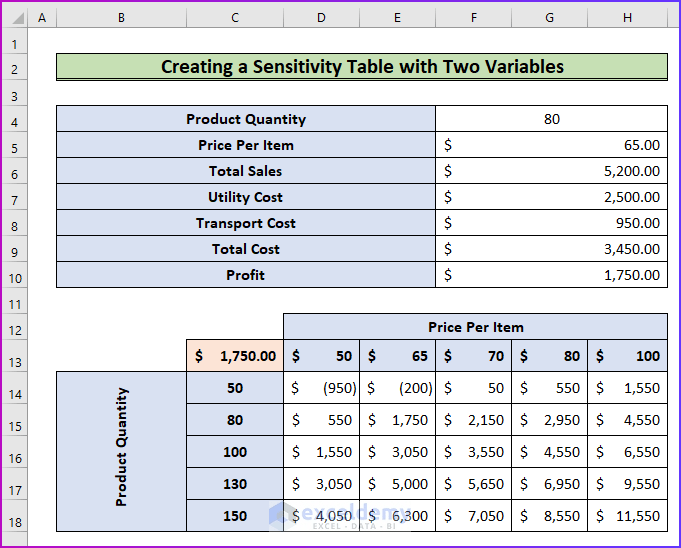Viewport: 681px width, 548px height.
Task: Click quantity 150 cell in column C
Action: (x=235, y=515)
